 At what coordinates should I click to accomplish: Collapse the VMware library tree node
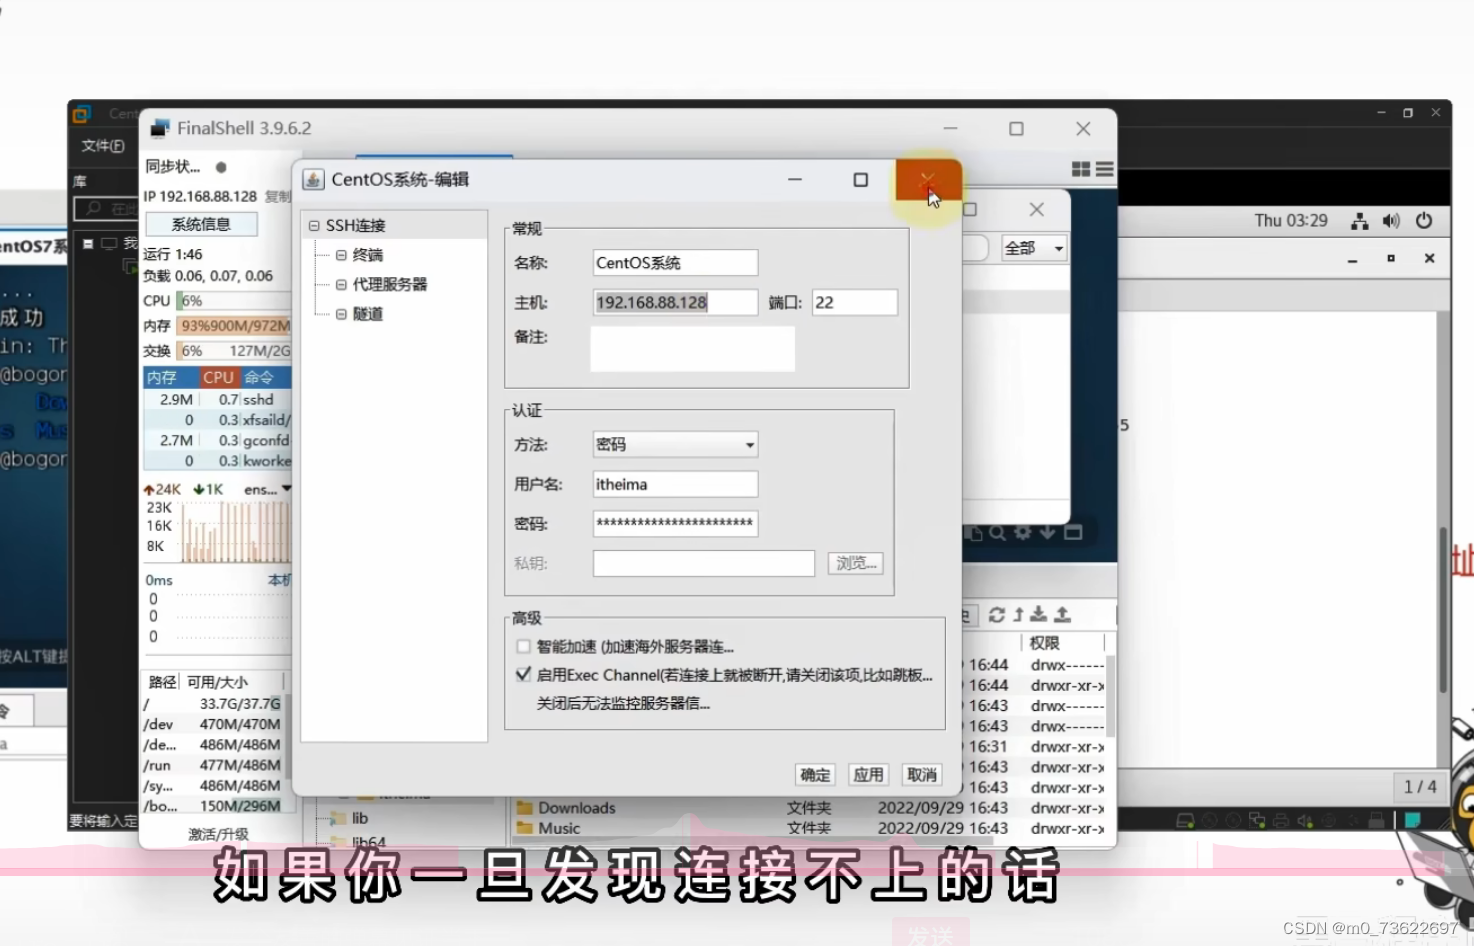click(x=88, y=243)
